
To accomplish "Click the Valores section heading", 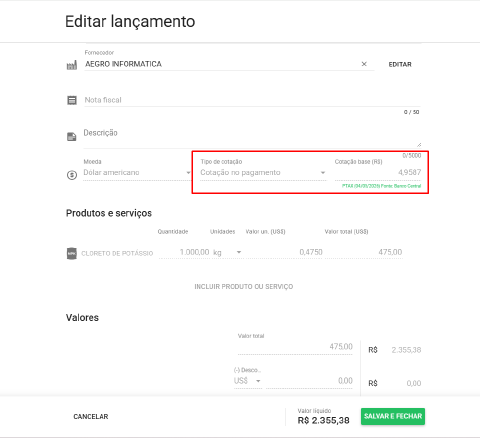I will [x=82, y=318].
